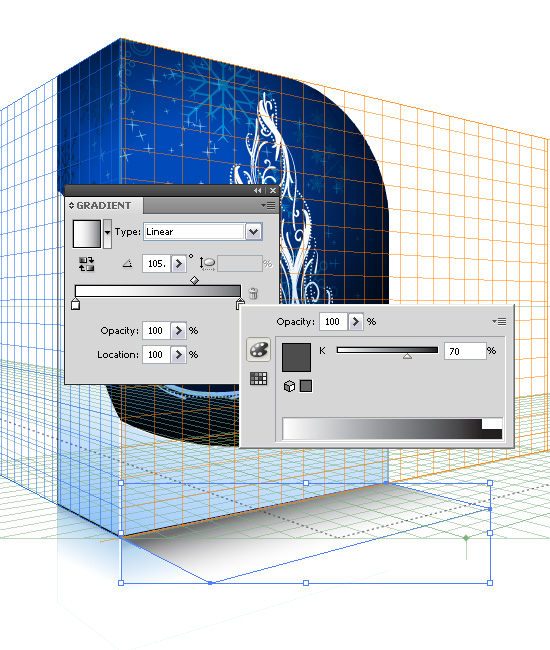The width and height of the screenshot is (550, 650).
Task: Select the black swatch on spectrum bar
Action: pyautogui.click(x=492, y=434)
